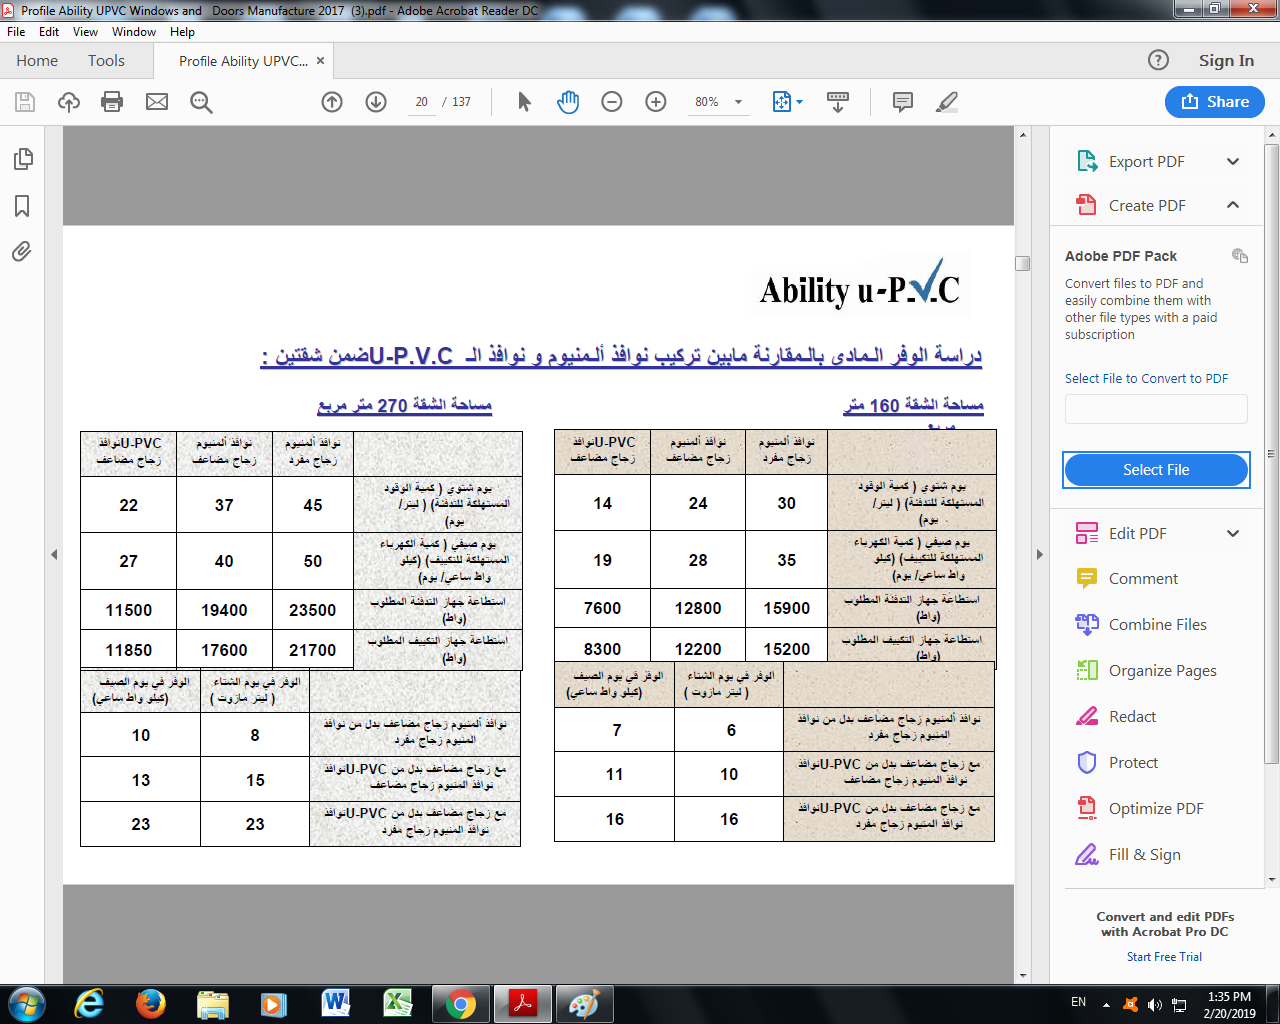Open the File menu
The height and width of the screenshot is (1024, 1280).
point(16,32)
